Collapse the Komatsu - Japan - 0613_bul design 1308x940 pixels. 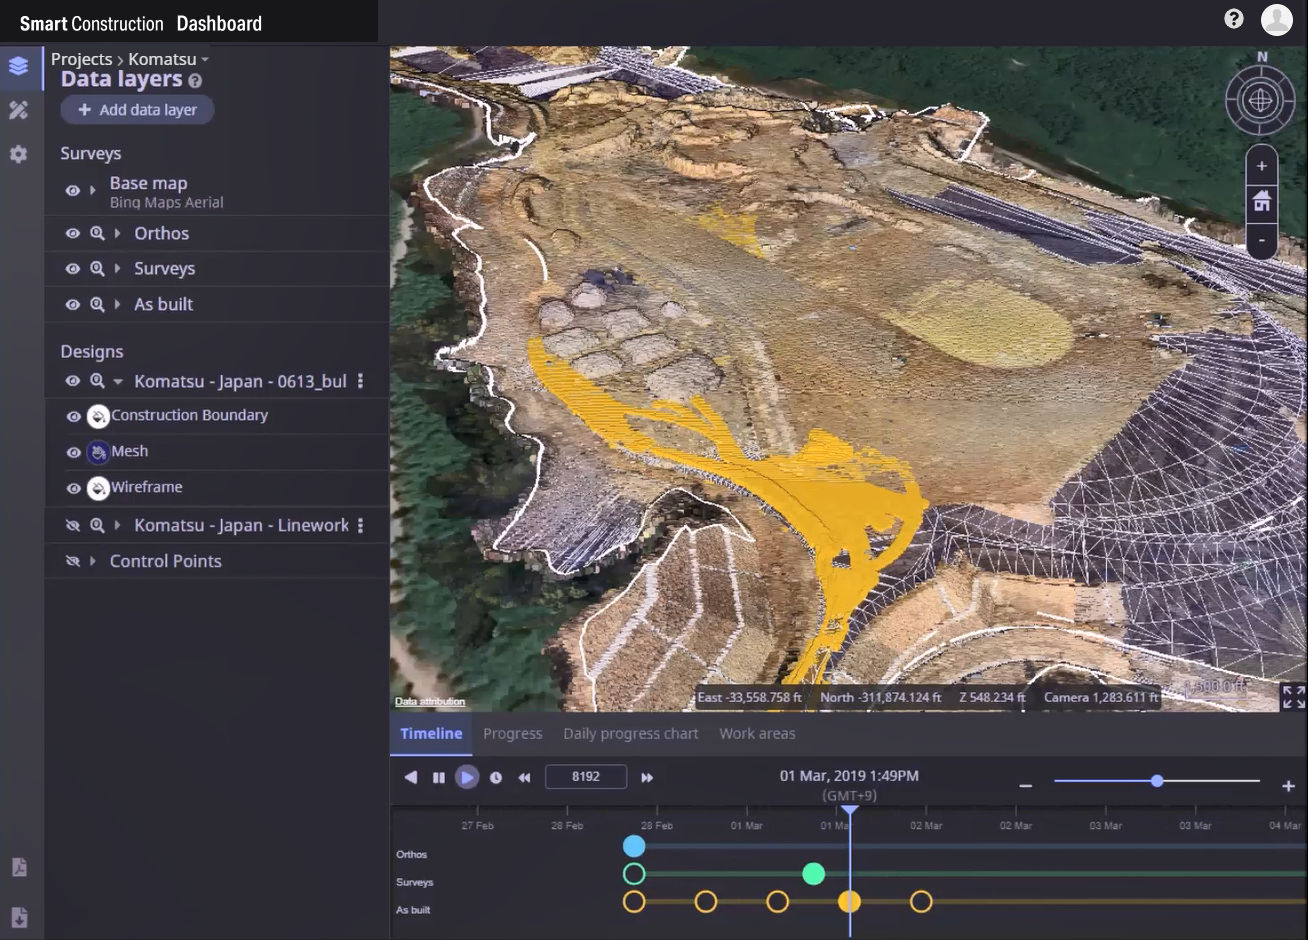[x=118, y=381]
